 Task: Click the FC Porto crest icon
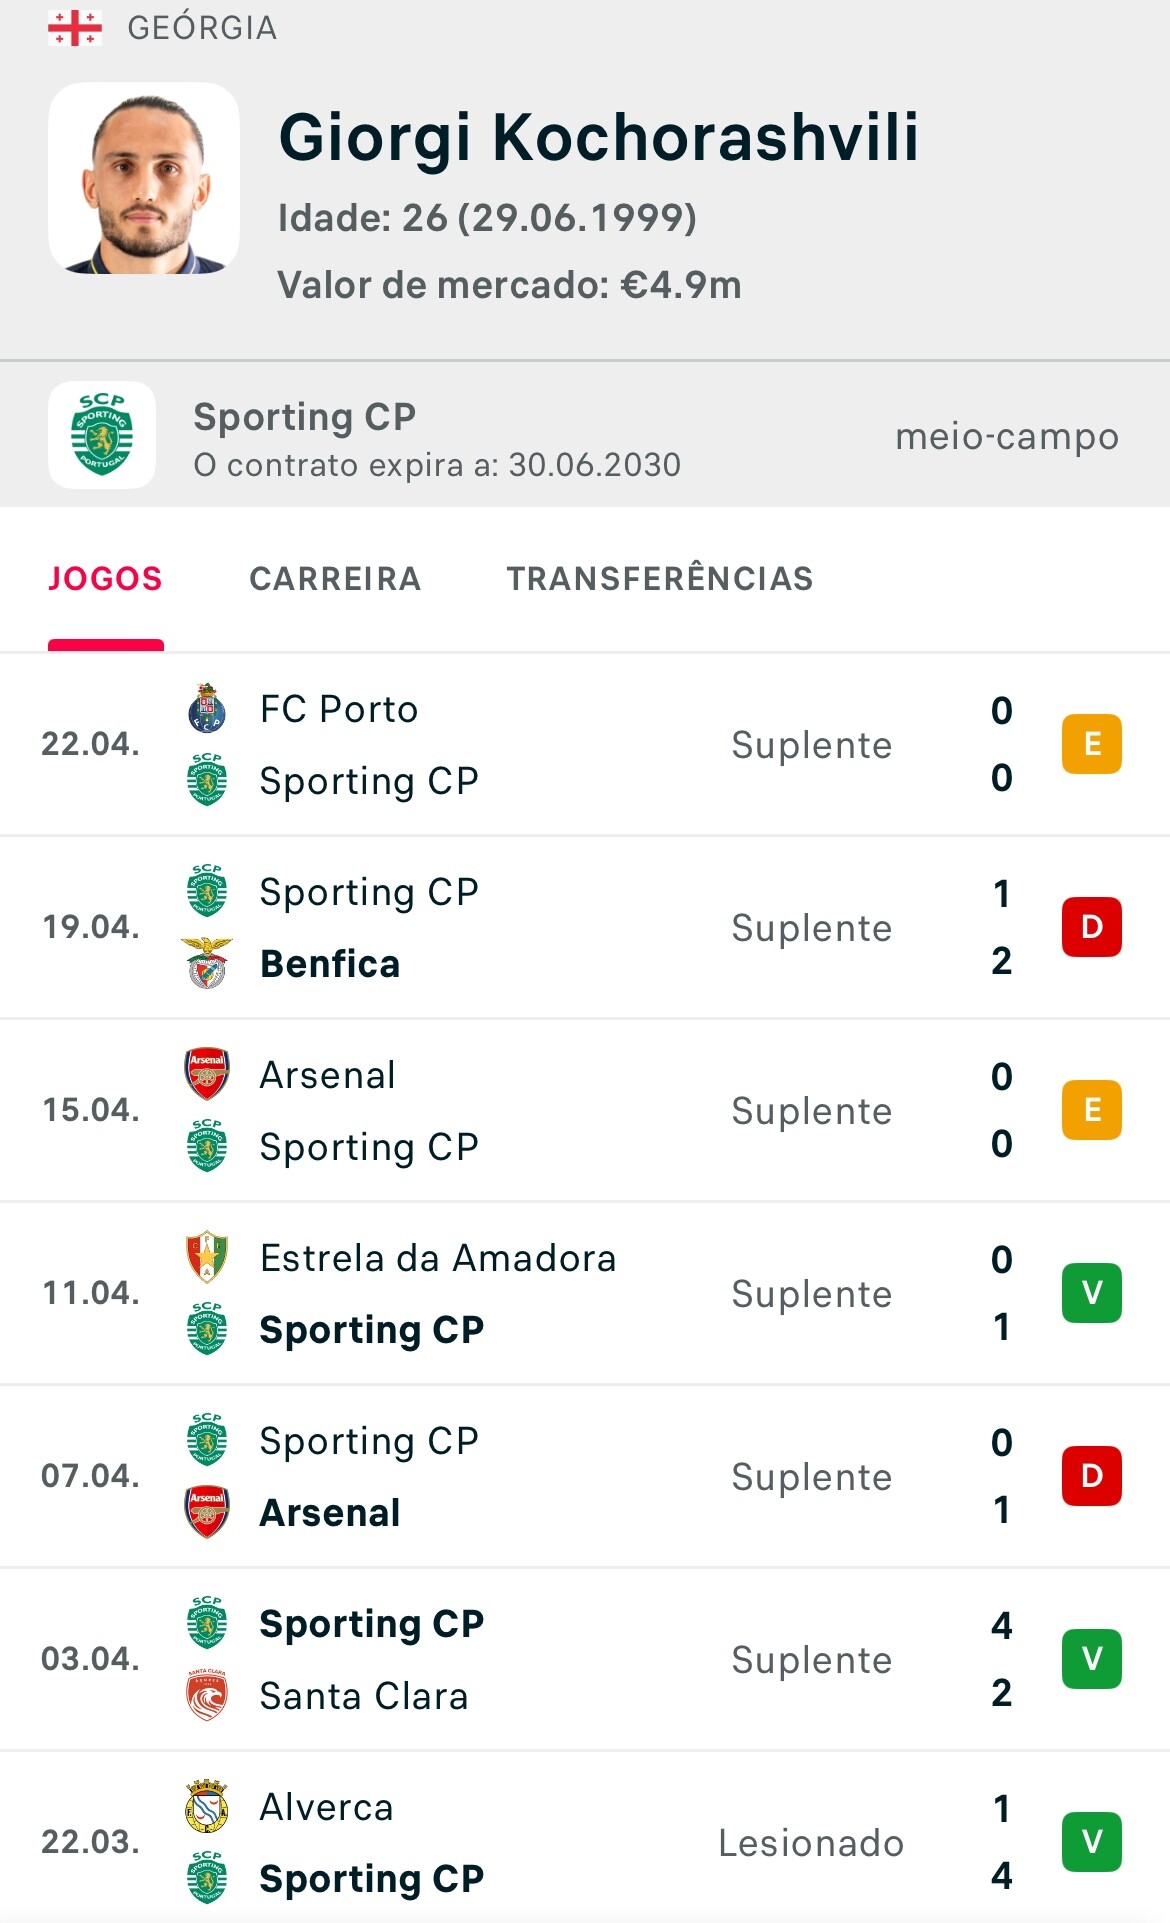point(207,709)
